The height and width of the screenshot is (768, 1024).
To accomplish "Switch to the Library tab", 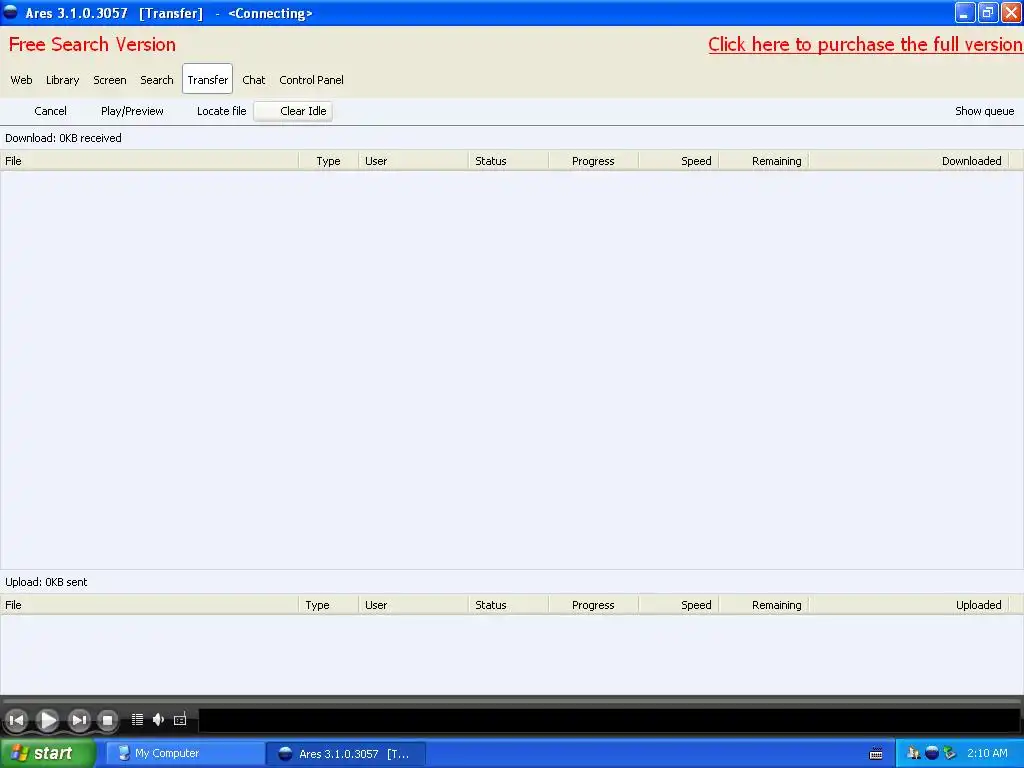I will click(x=63, y=80).
